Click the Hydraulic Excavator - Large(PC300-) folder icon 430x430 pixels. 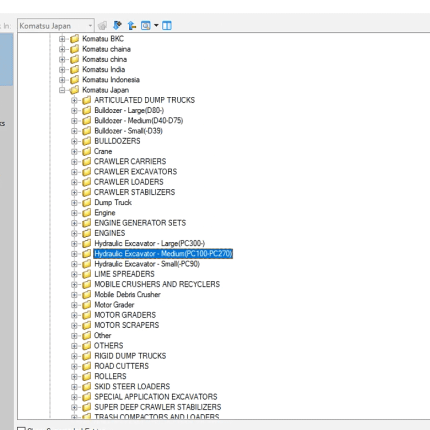pos(87,243)
